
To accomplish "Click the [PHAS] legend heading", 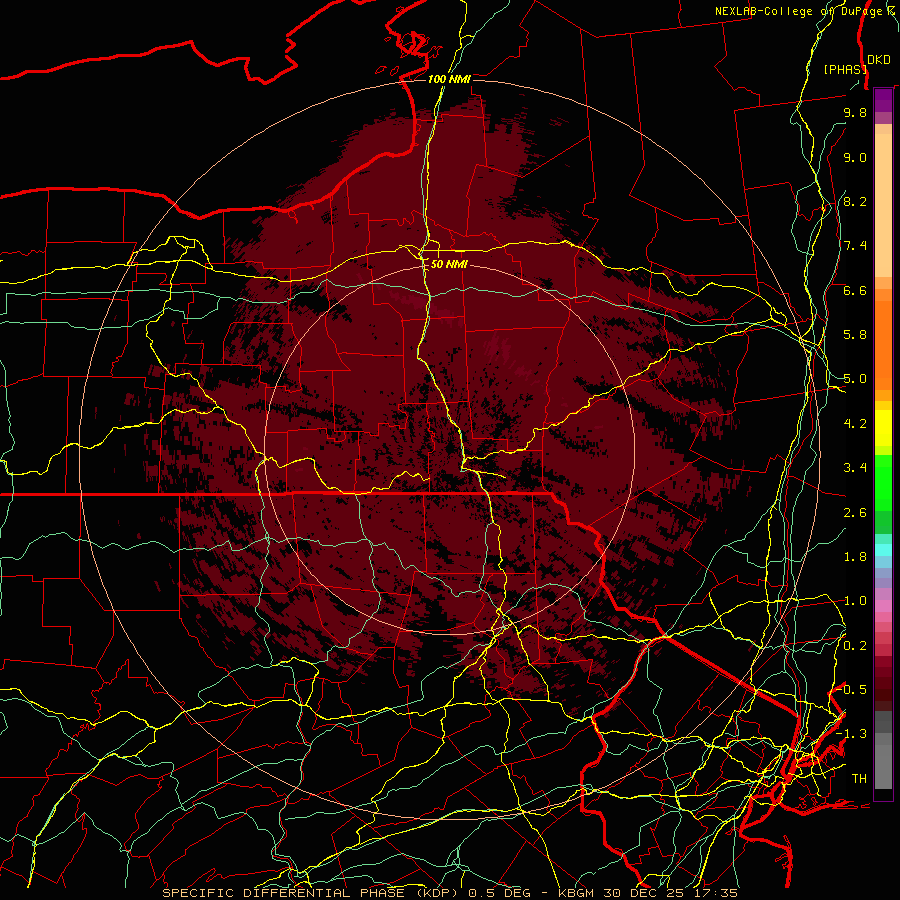I will pos(844,69).
